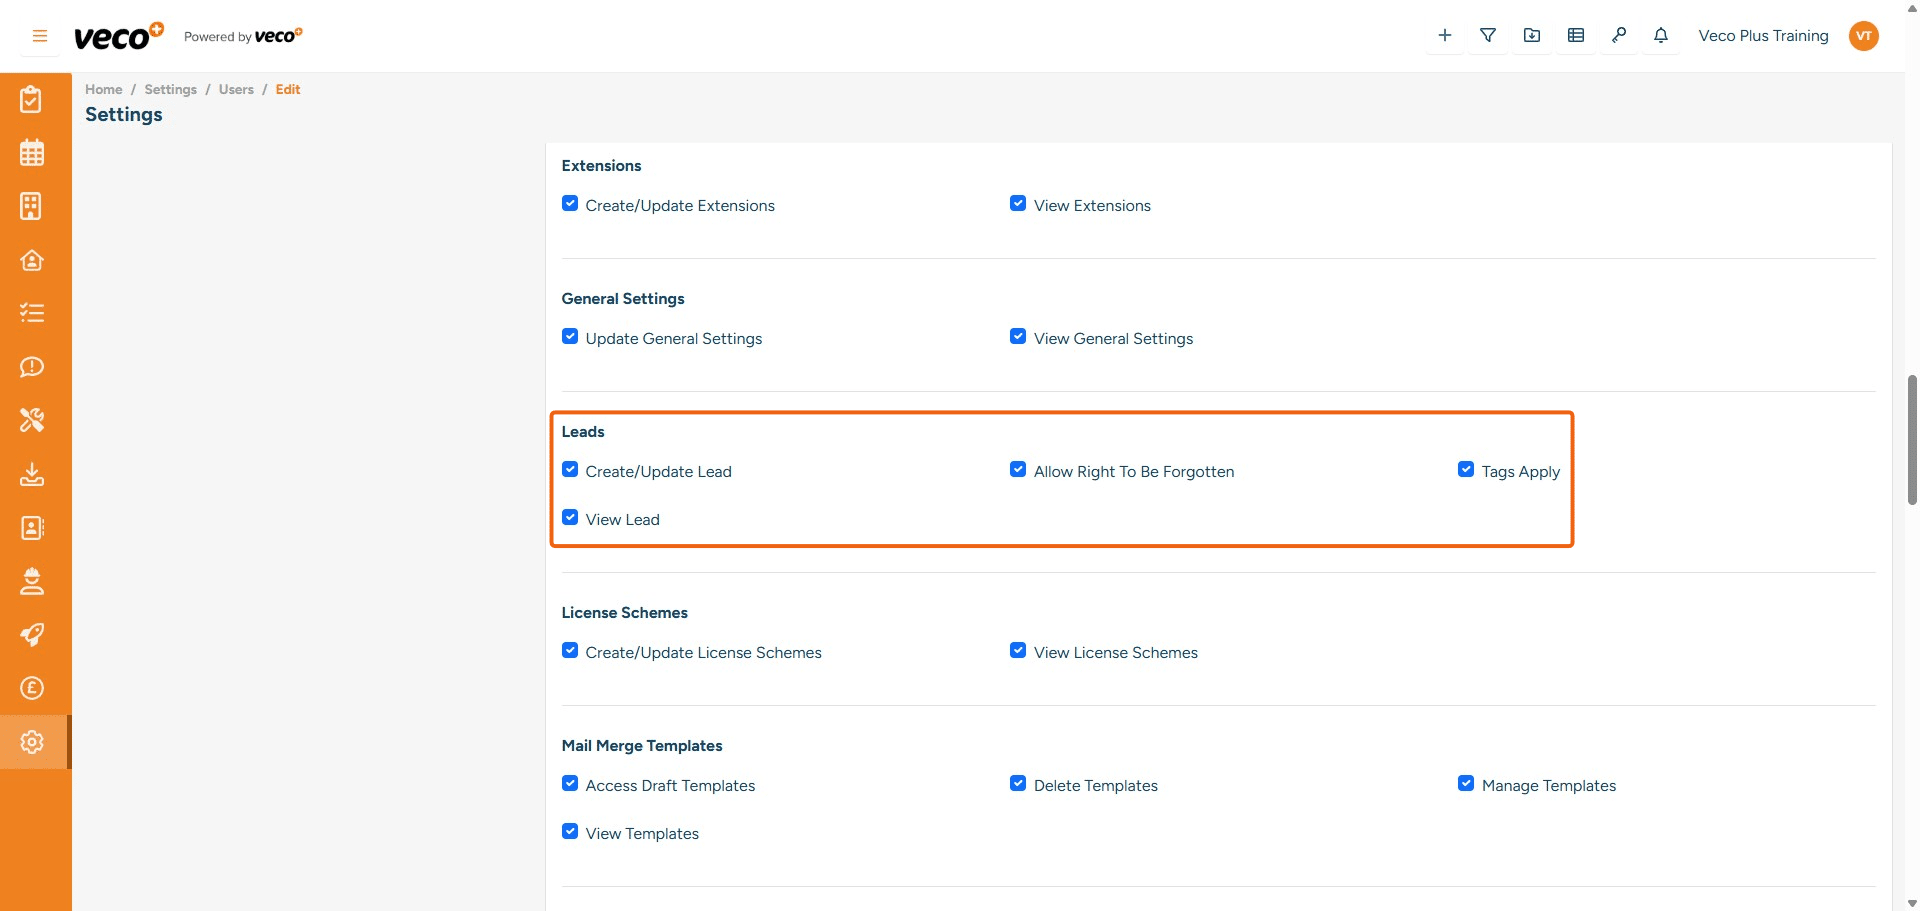The width and height of the screenshot is (1920, 911).
Task: Navigate to Users via the breadcrumb
Action: click(236, 89)
